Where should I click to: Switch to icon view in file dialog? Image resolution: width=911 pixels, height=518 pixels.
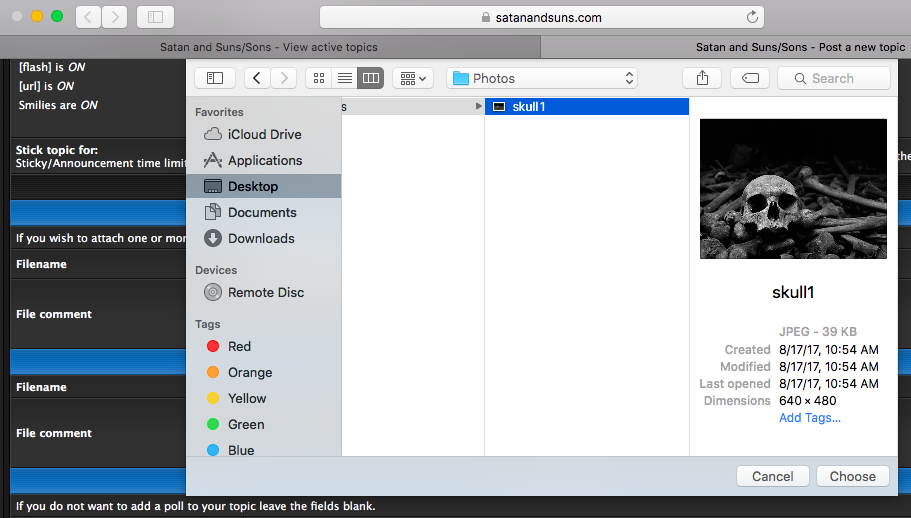point(319,78)
